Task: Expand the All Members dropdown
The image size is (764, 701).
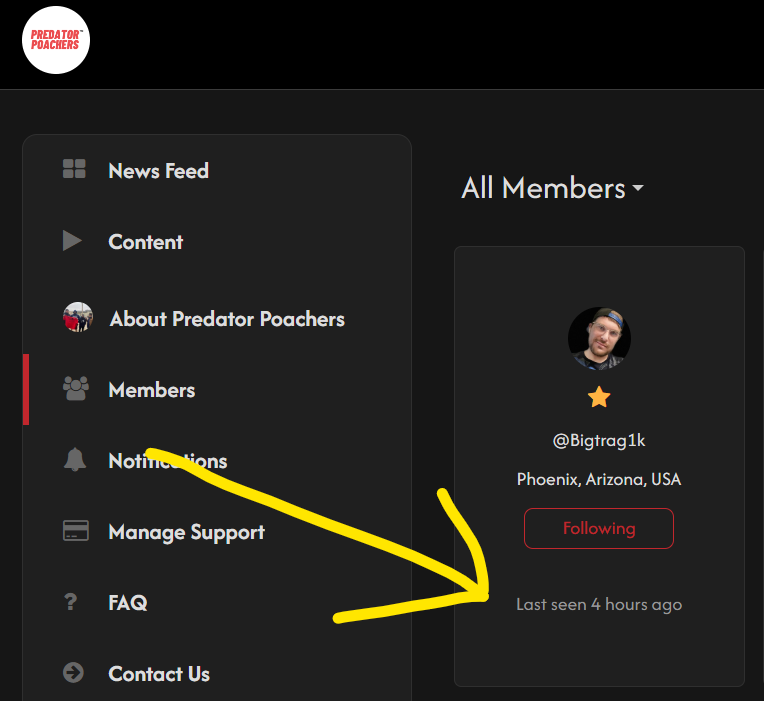Action: pos(553,188)
